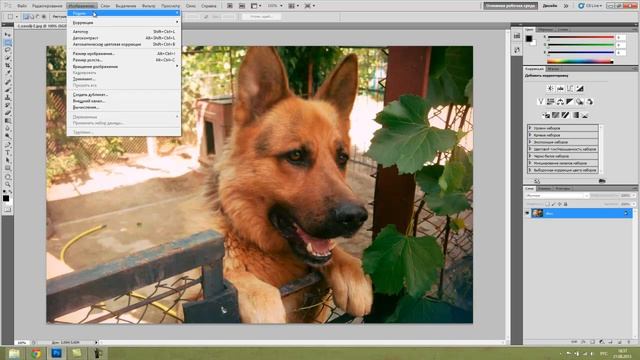Select the Eyedropper tool

[7, 73]
